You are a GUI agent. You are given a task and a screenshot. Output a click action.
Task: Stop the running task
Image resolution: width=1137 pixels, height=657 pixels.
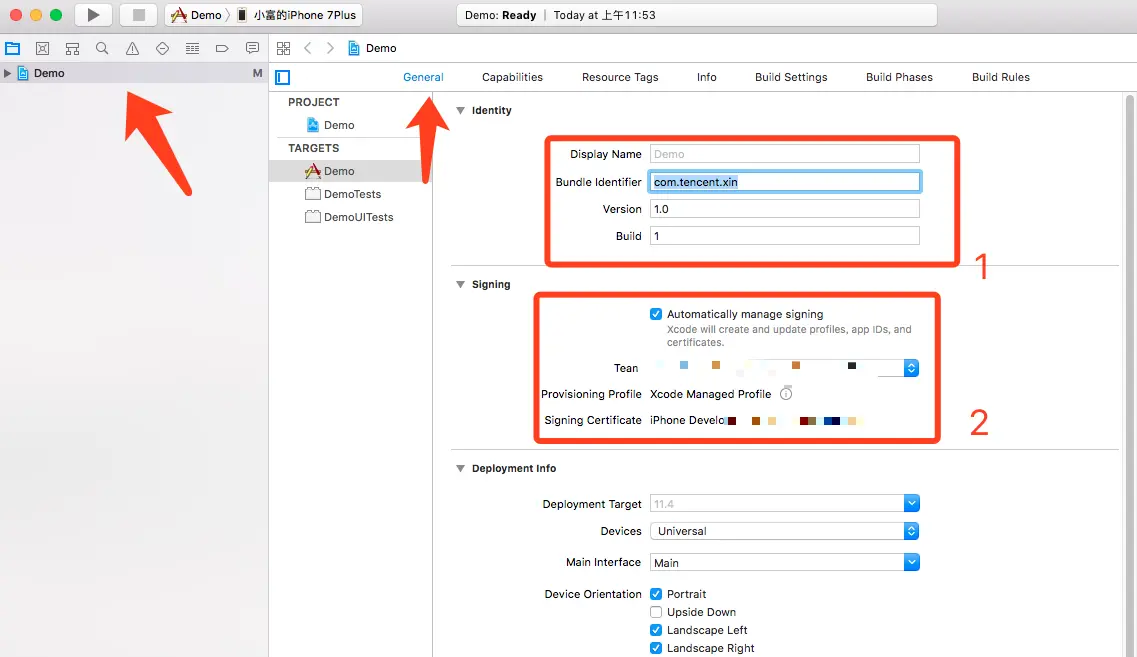(x=138, y=15)
